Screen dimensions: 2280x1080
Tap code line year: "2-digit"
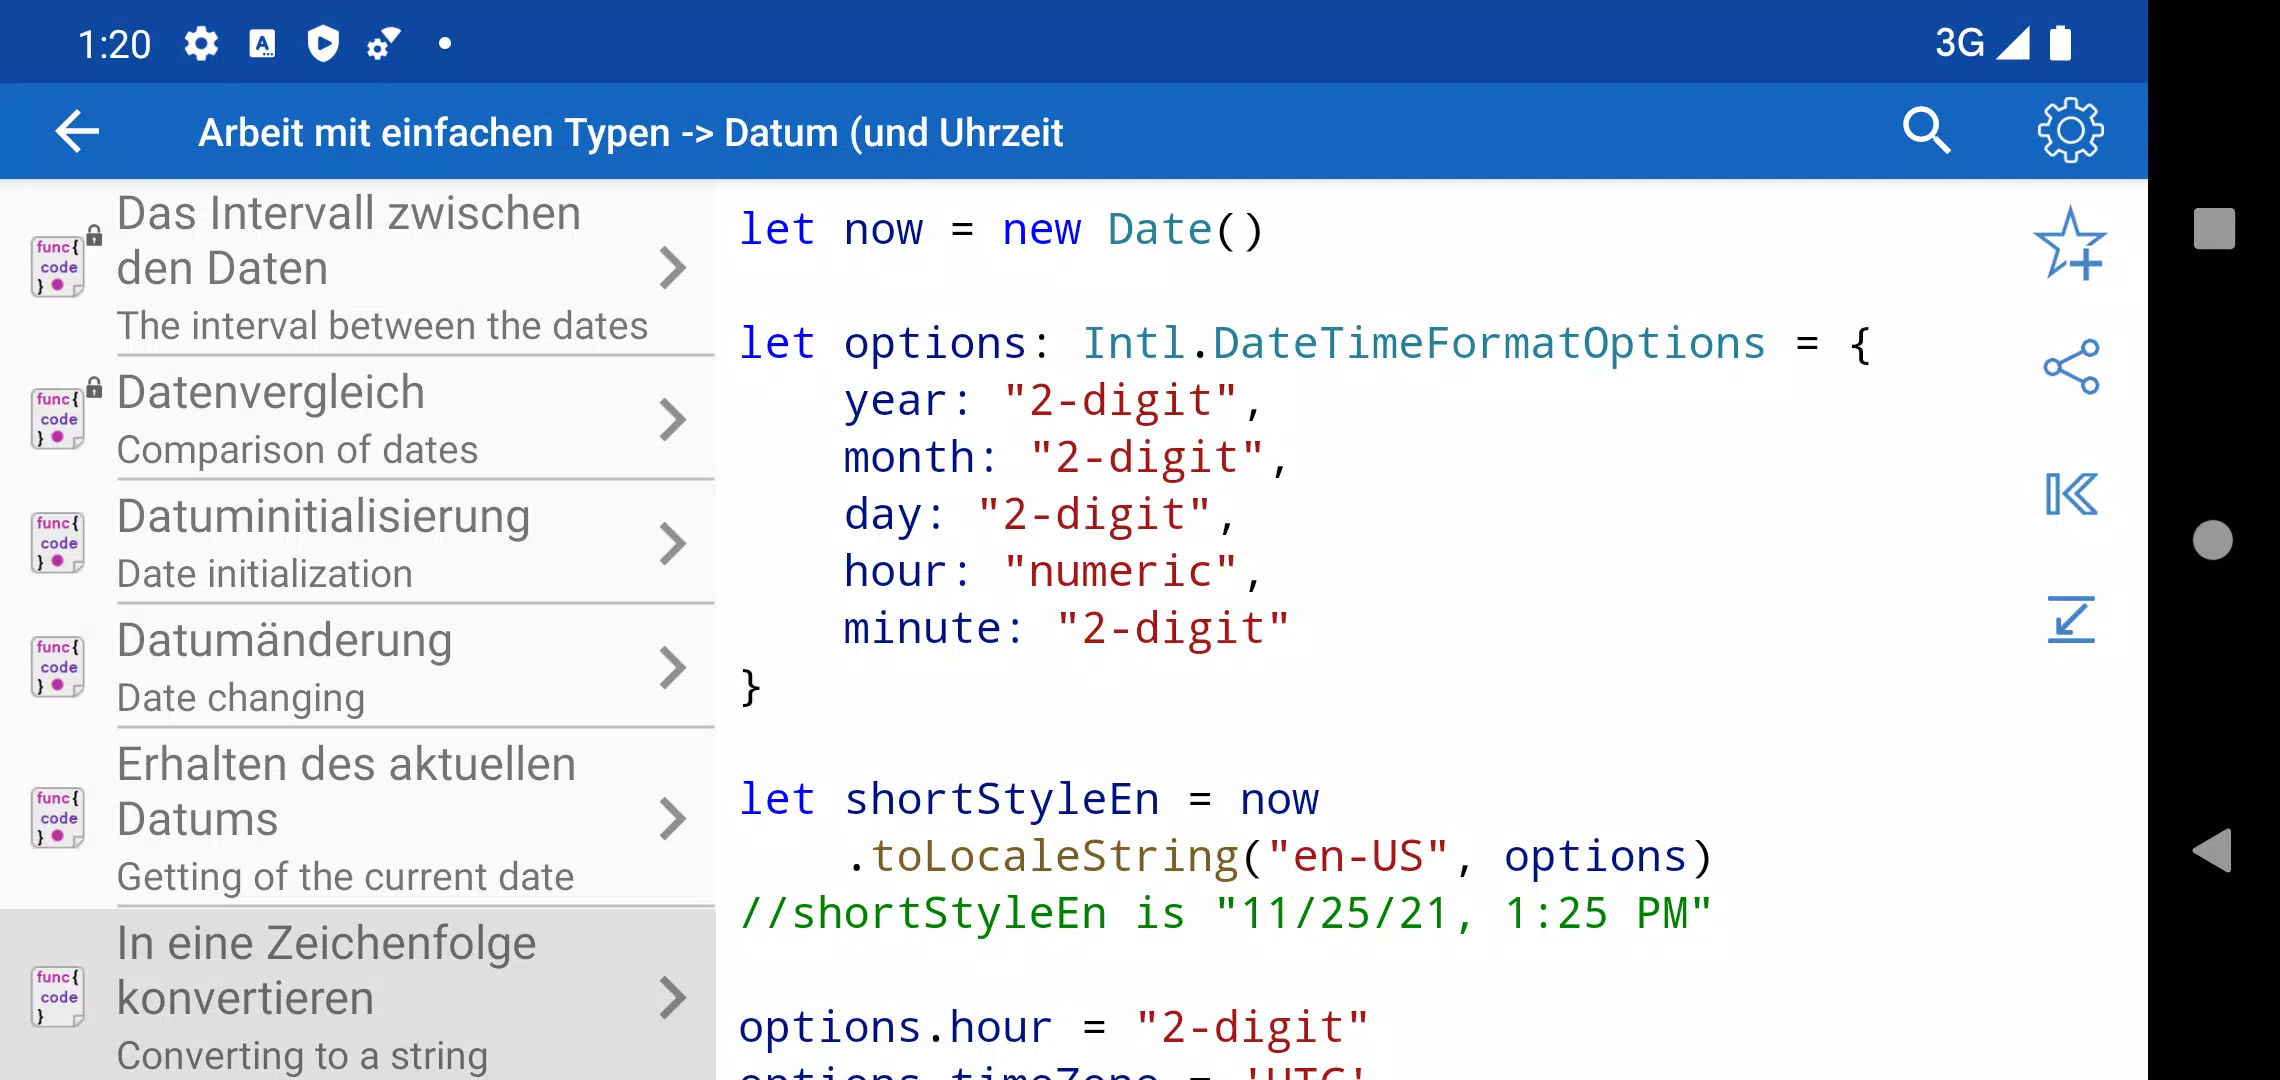1052,401
